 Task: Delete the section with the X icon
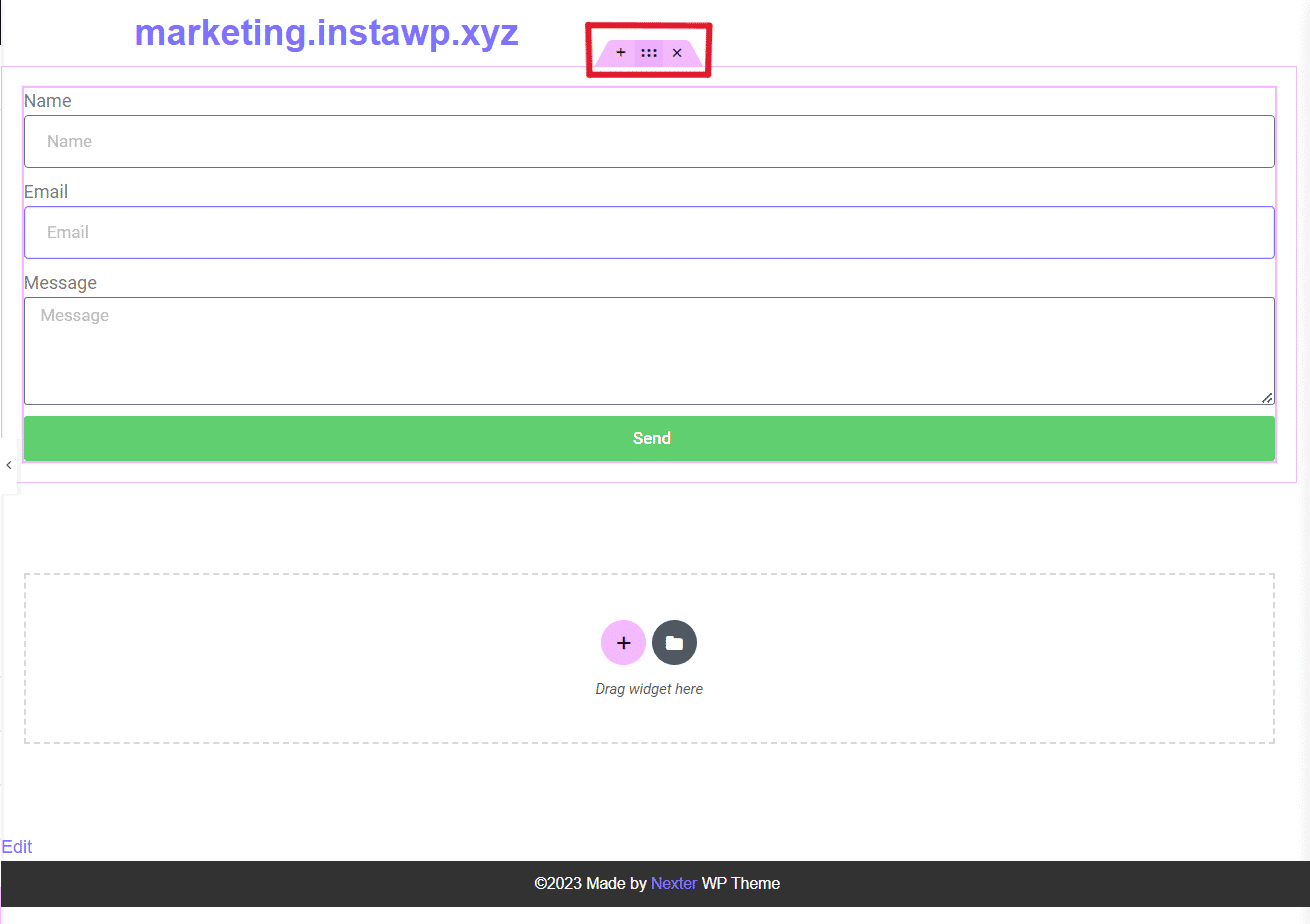677,52
